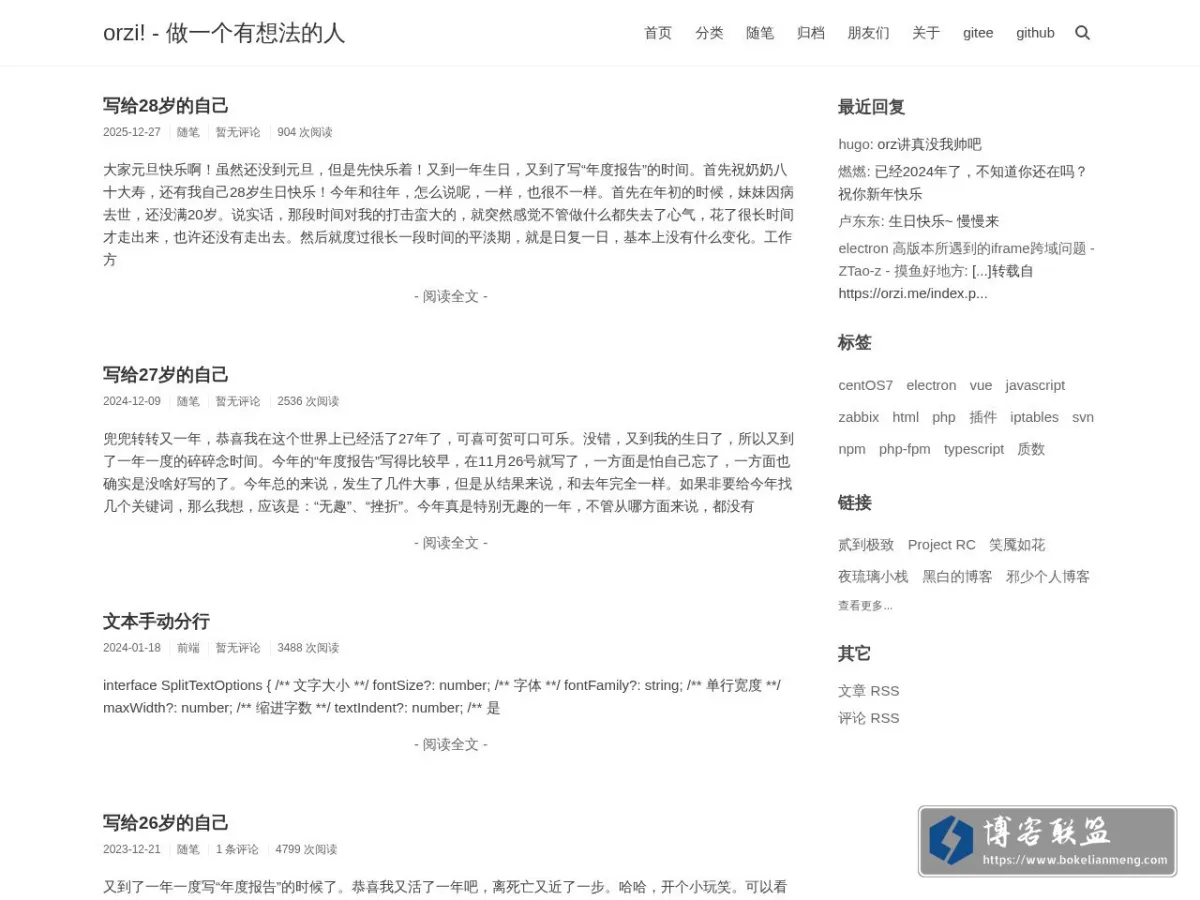The height and width of the screenshot is (900, 1200).
Task: Select the 质数 tag
Action: click(x=1031, y=449)
